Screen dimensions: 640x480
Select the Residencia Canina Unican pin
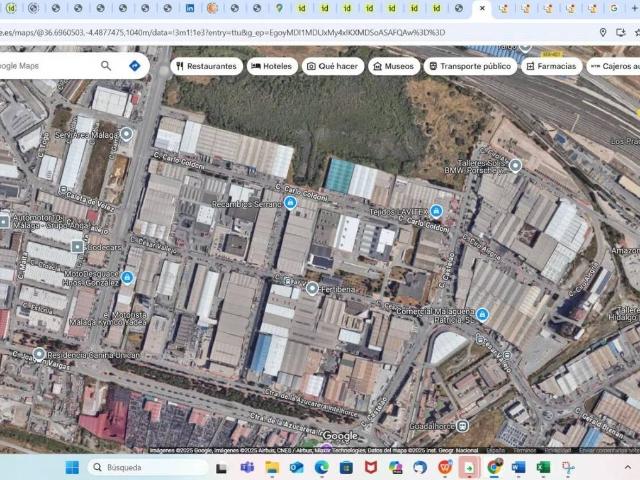[x=39, y=354]
